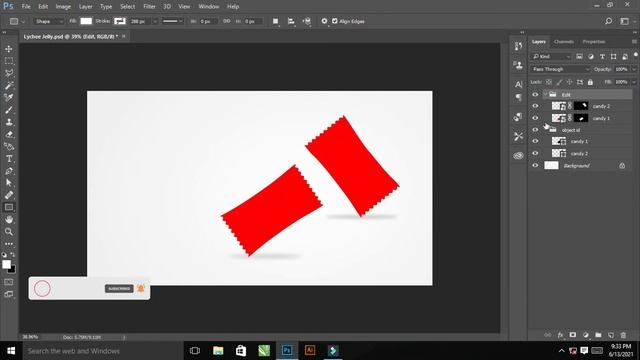The image size is (640, 360).
Task: Click the Subscribed button on overlay
Action: click(x=119, y=289)
